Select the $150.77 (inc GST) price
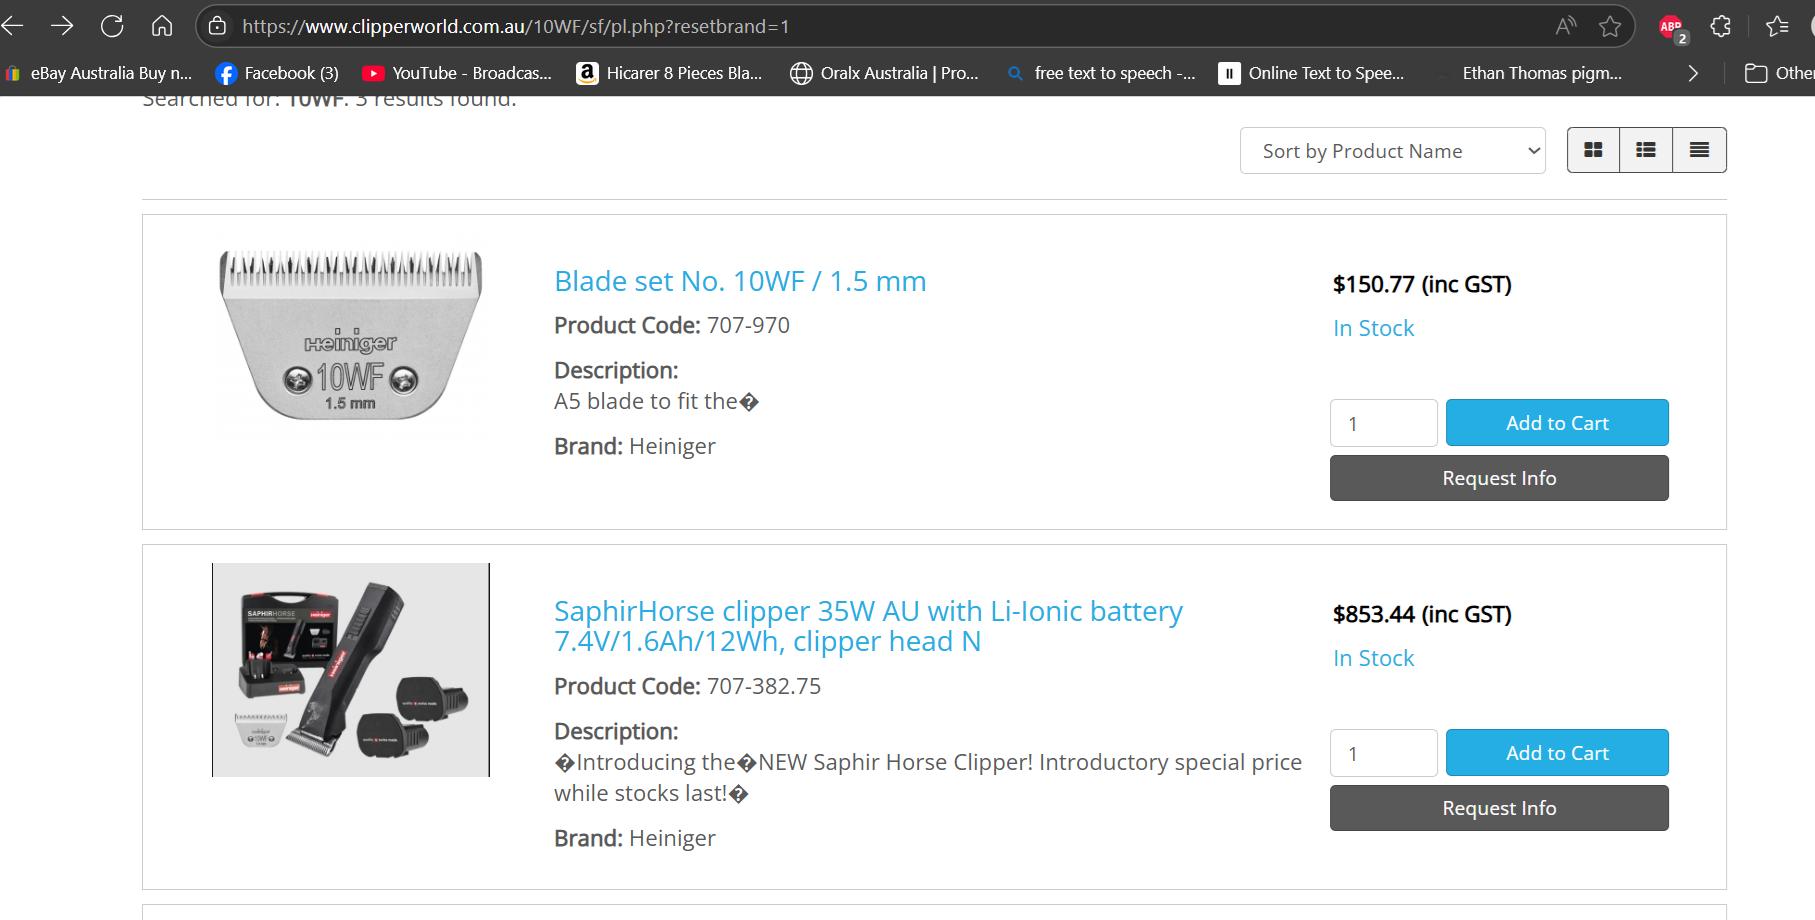Viewport: 1815px width, 920px height. click(1422, 284)
